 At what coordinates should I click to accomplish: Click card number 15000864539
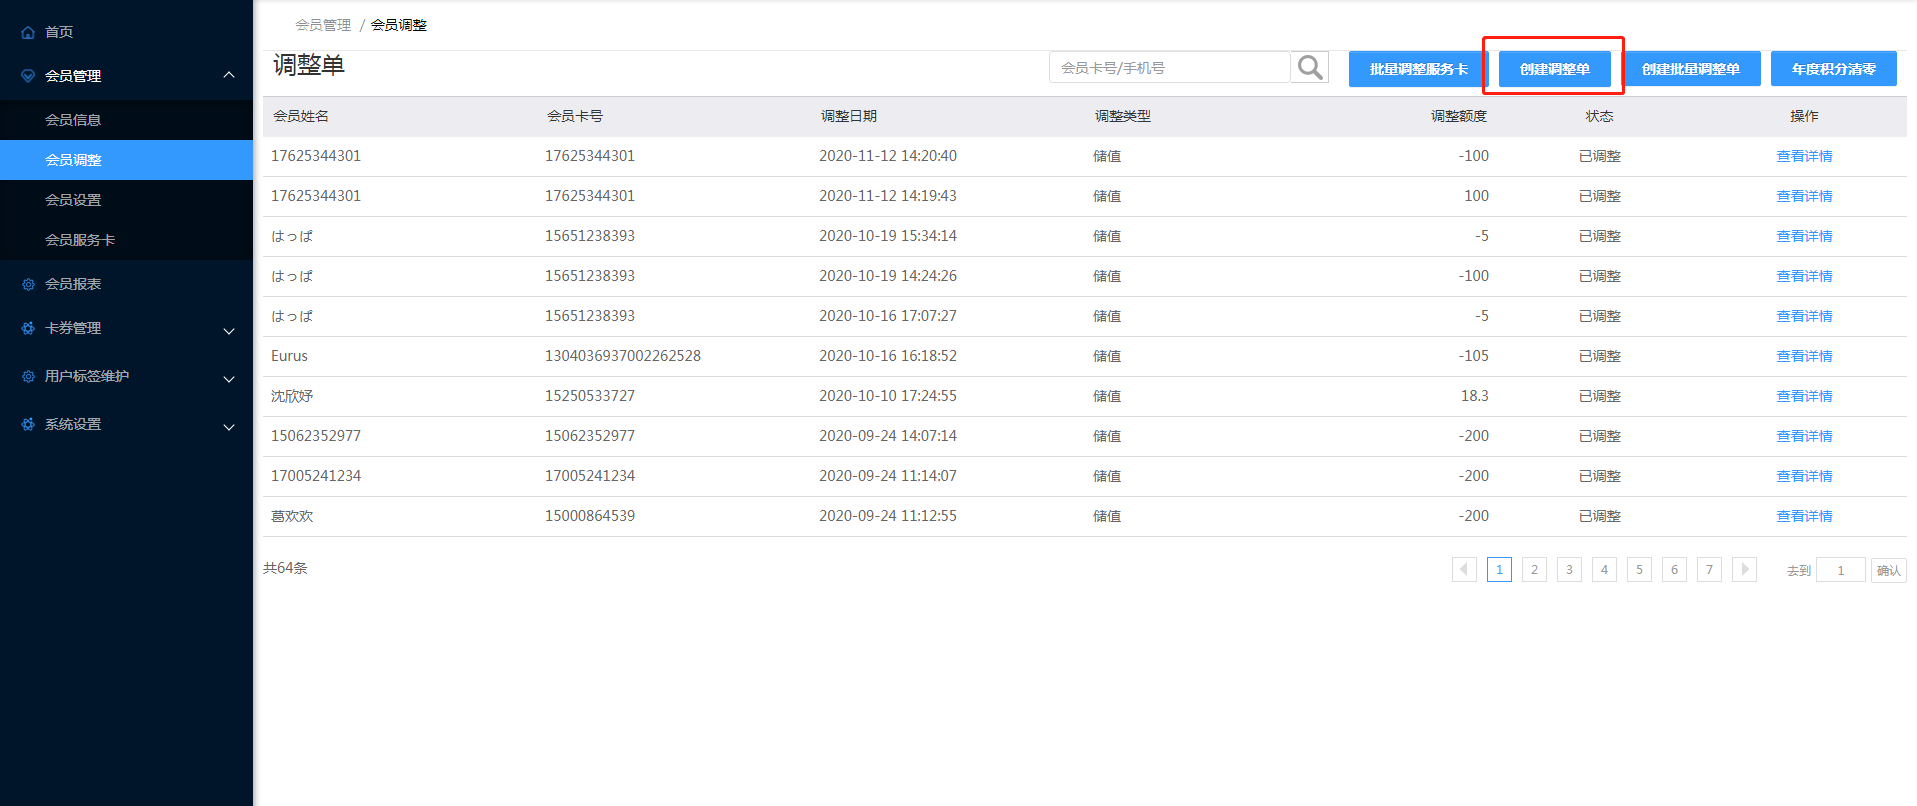coord(590,516)
